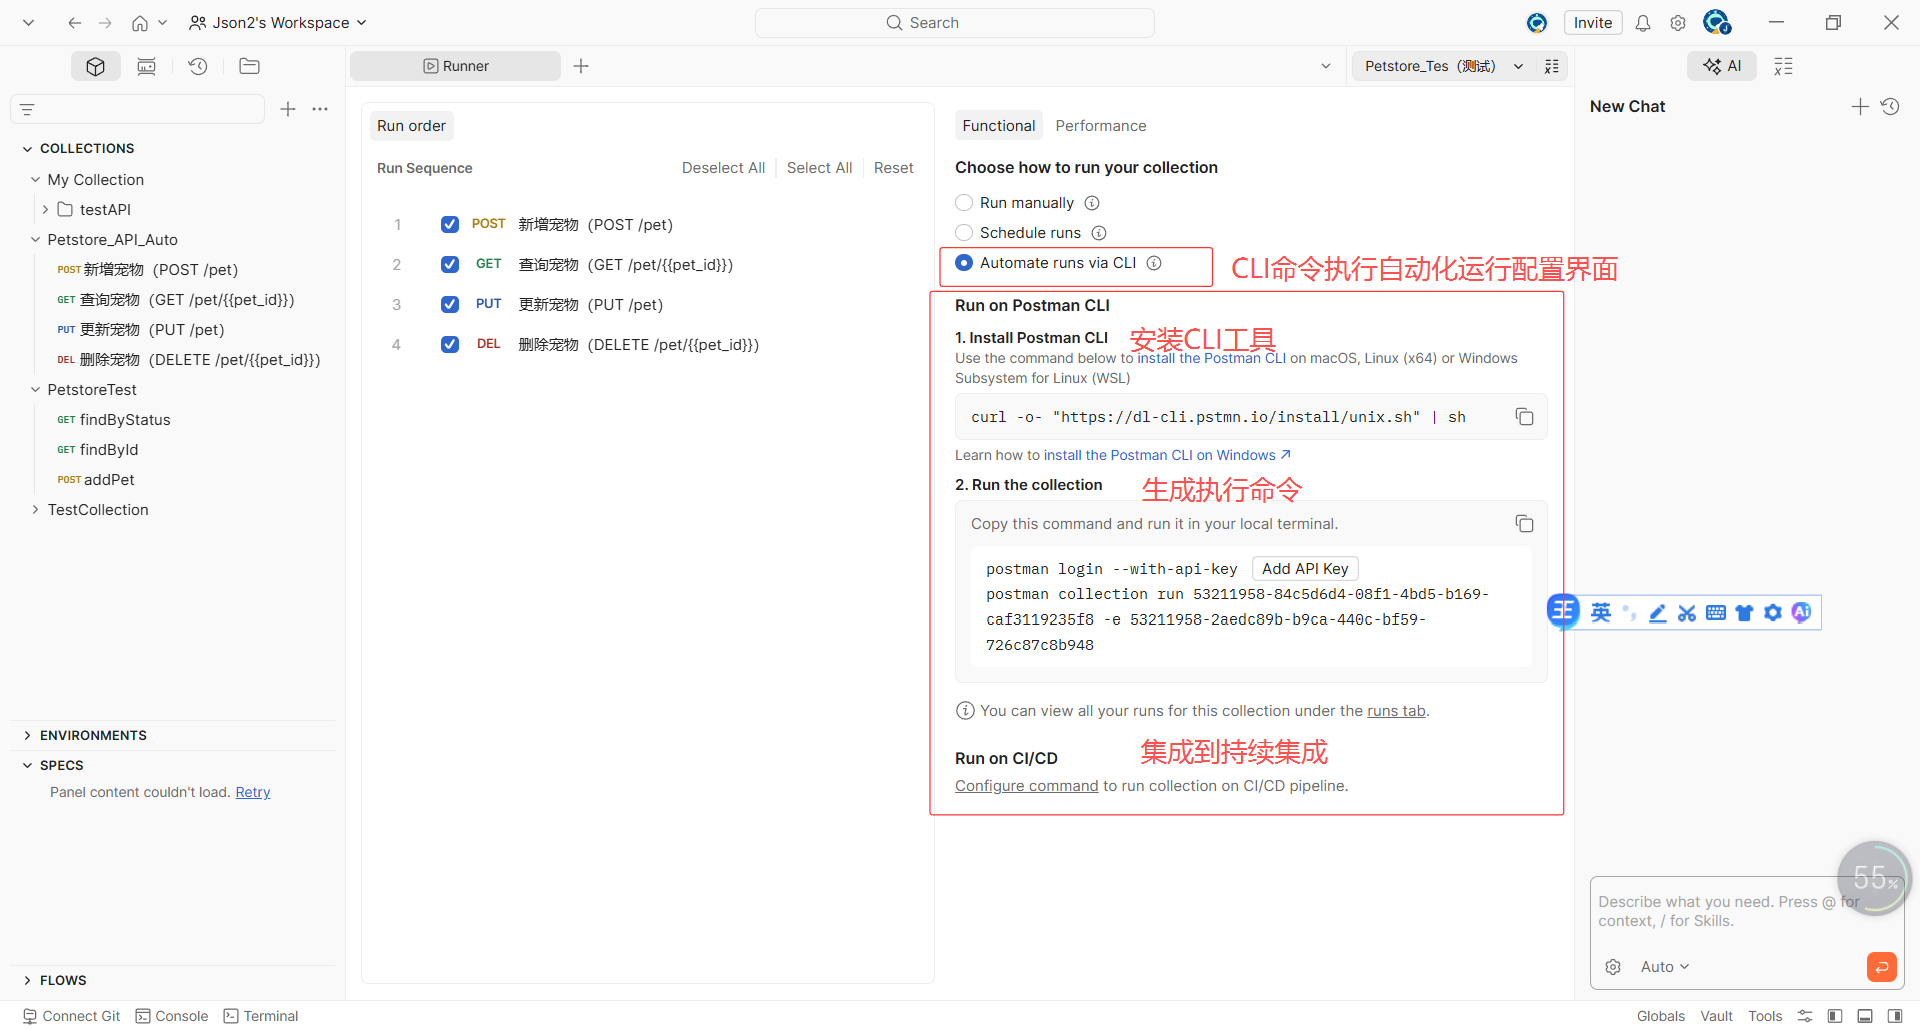The image size is (1920, 1030).
Task: Show info for Schedule runs option
Action: pyautogui.click(x=1099, y=233)
